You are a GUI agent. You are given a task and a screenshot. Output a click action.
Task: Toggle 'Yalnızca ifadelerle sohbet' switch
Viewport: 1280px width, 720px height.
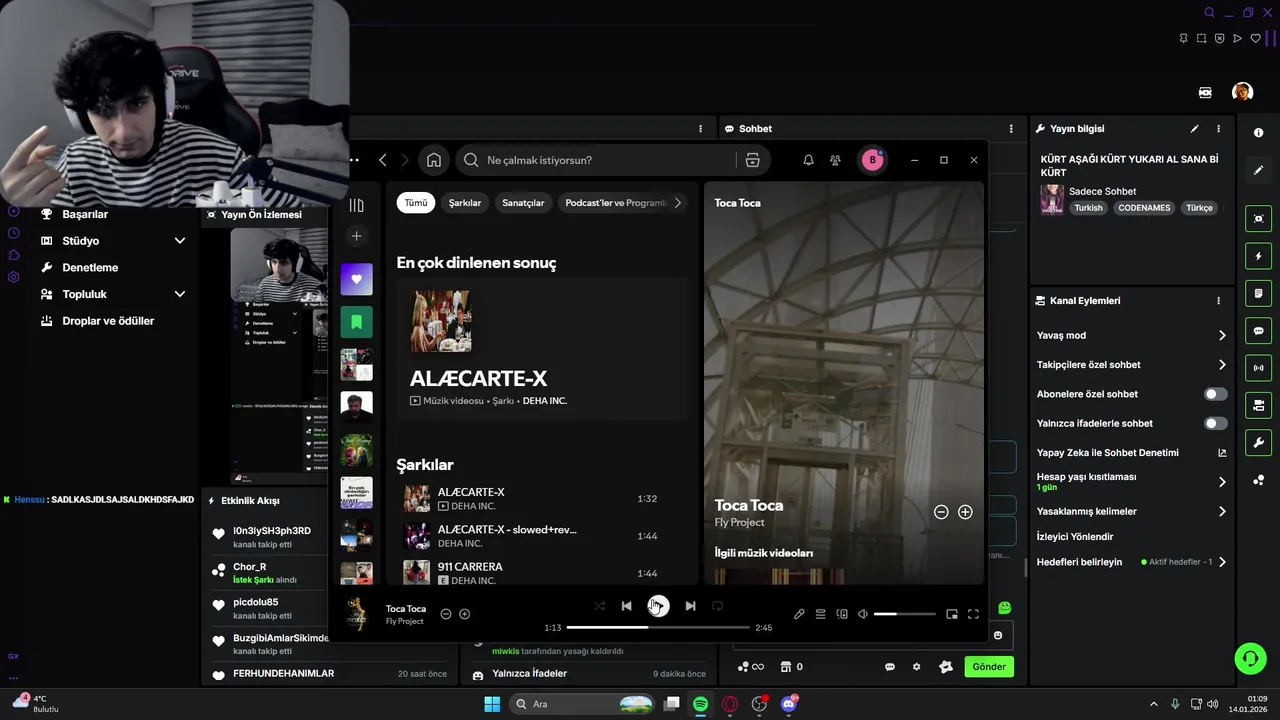click(1215, 424)
